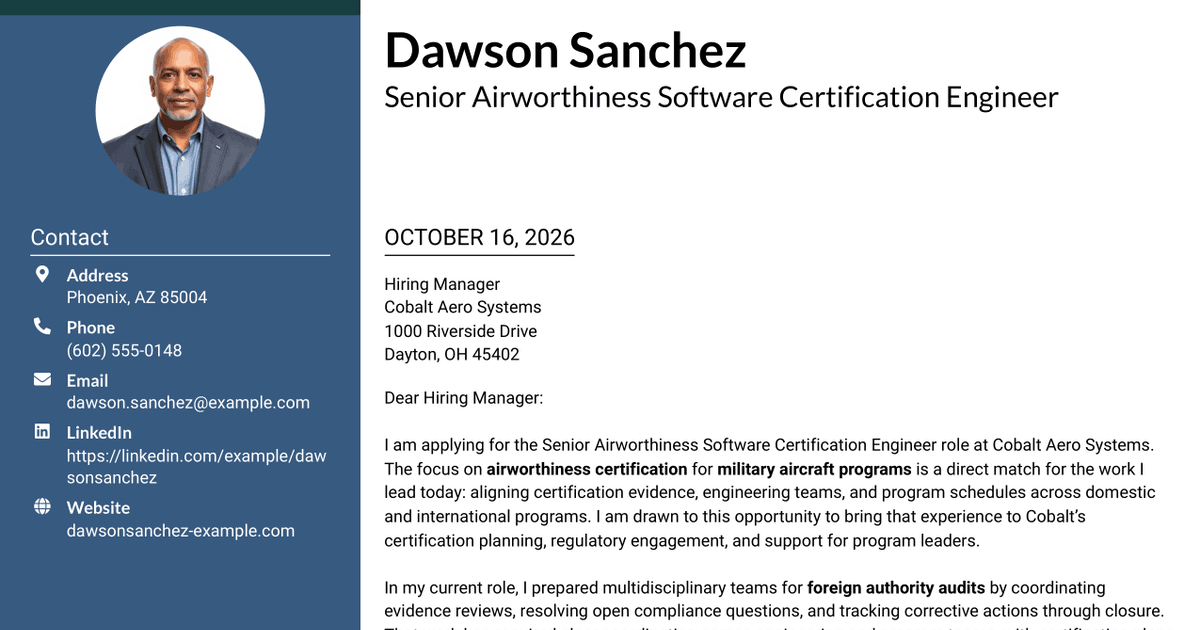Viewport: 1200px width, 630px height.
Task: Click the LinkedIn logo icon
Action: (x=42, y=431)
